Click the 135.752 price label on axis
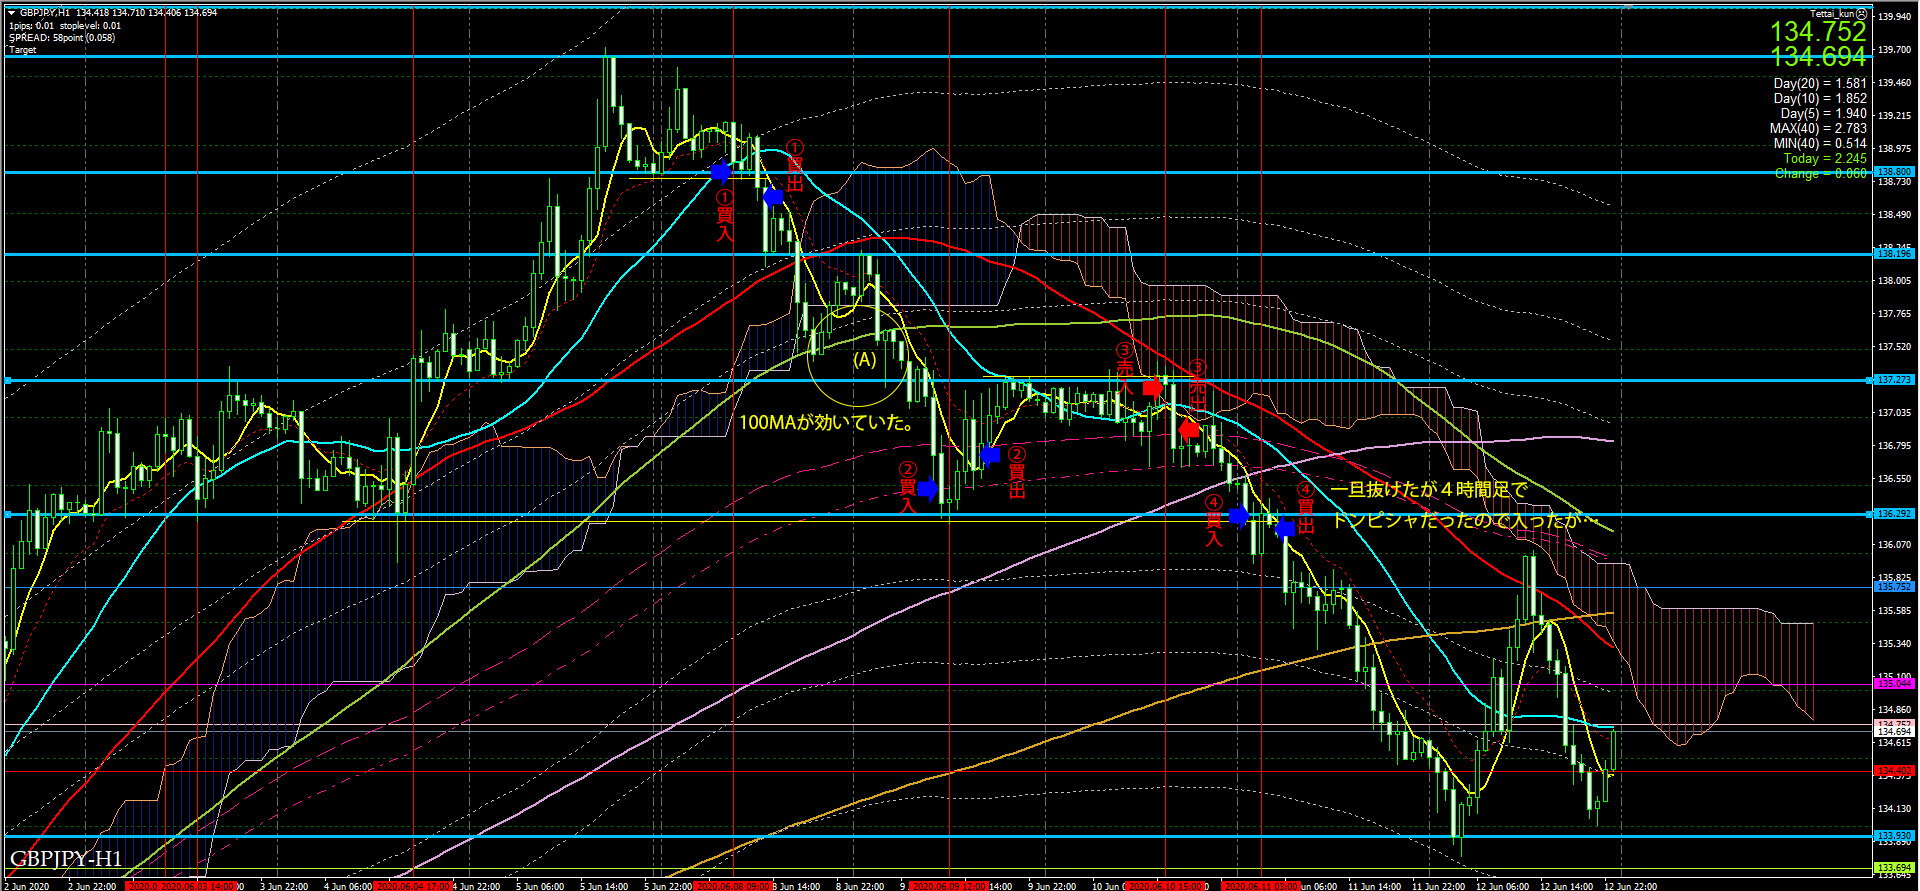 coord(1894,587)
